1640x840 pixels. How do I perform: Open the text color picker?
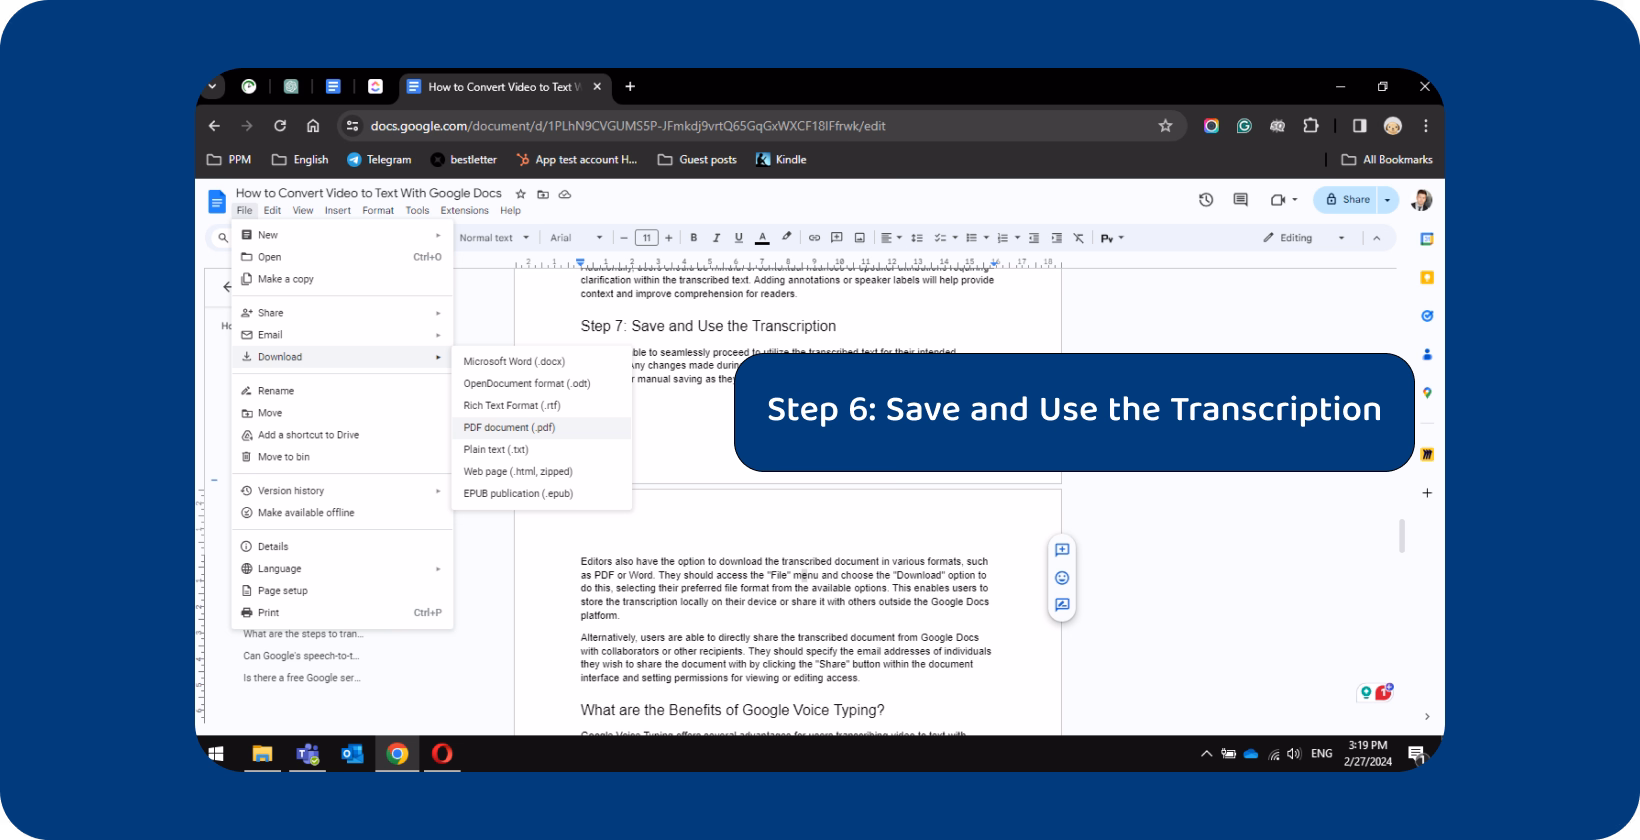pos(762,238)
